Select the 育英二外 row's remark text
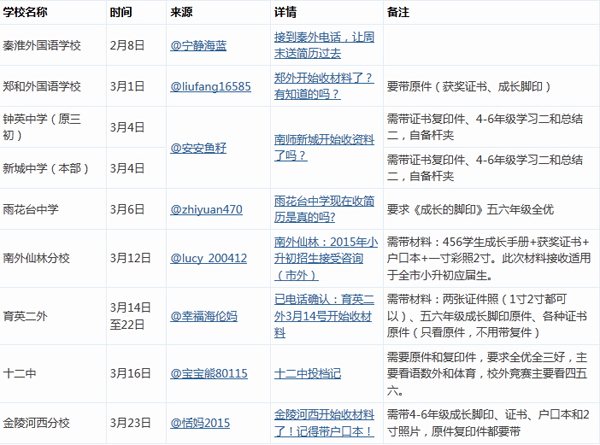This screenshot has width=600, height=445. point(487,316)
